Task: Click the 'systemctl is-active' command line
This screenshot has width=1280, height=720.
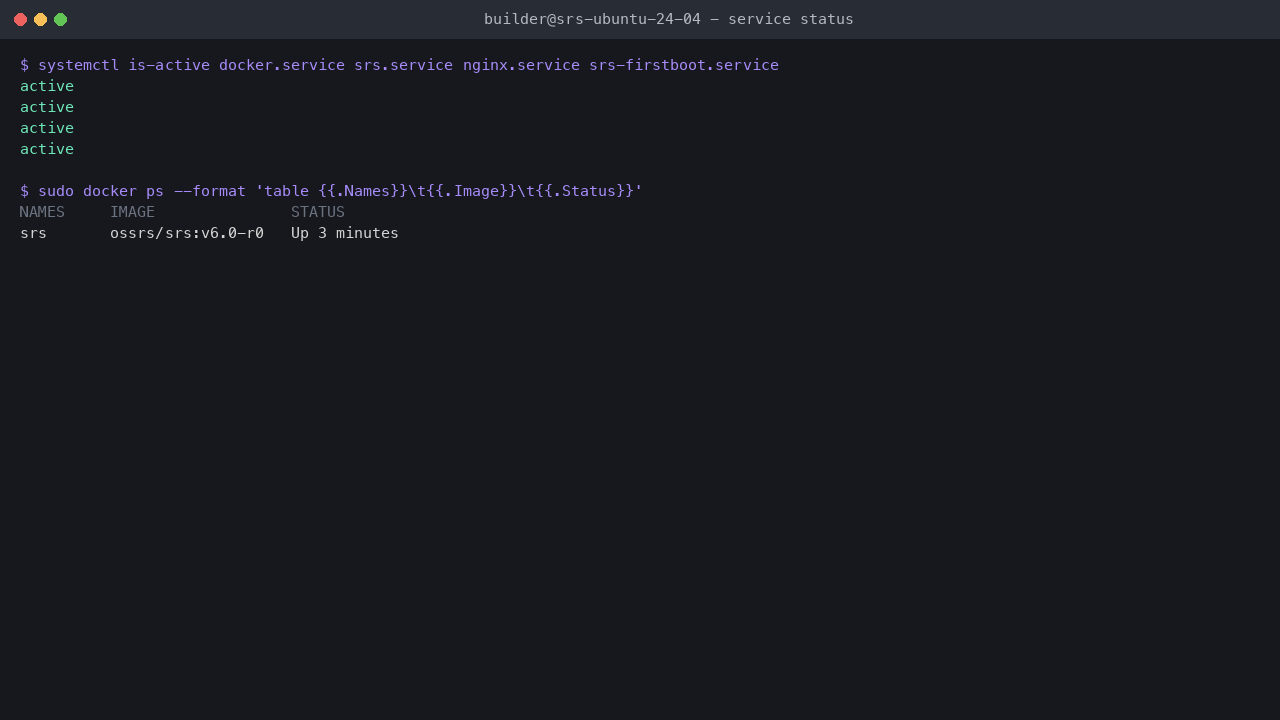Action: (399, 65)
